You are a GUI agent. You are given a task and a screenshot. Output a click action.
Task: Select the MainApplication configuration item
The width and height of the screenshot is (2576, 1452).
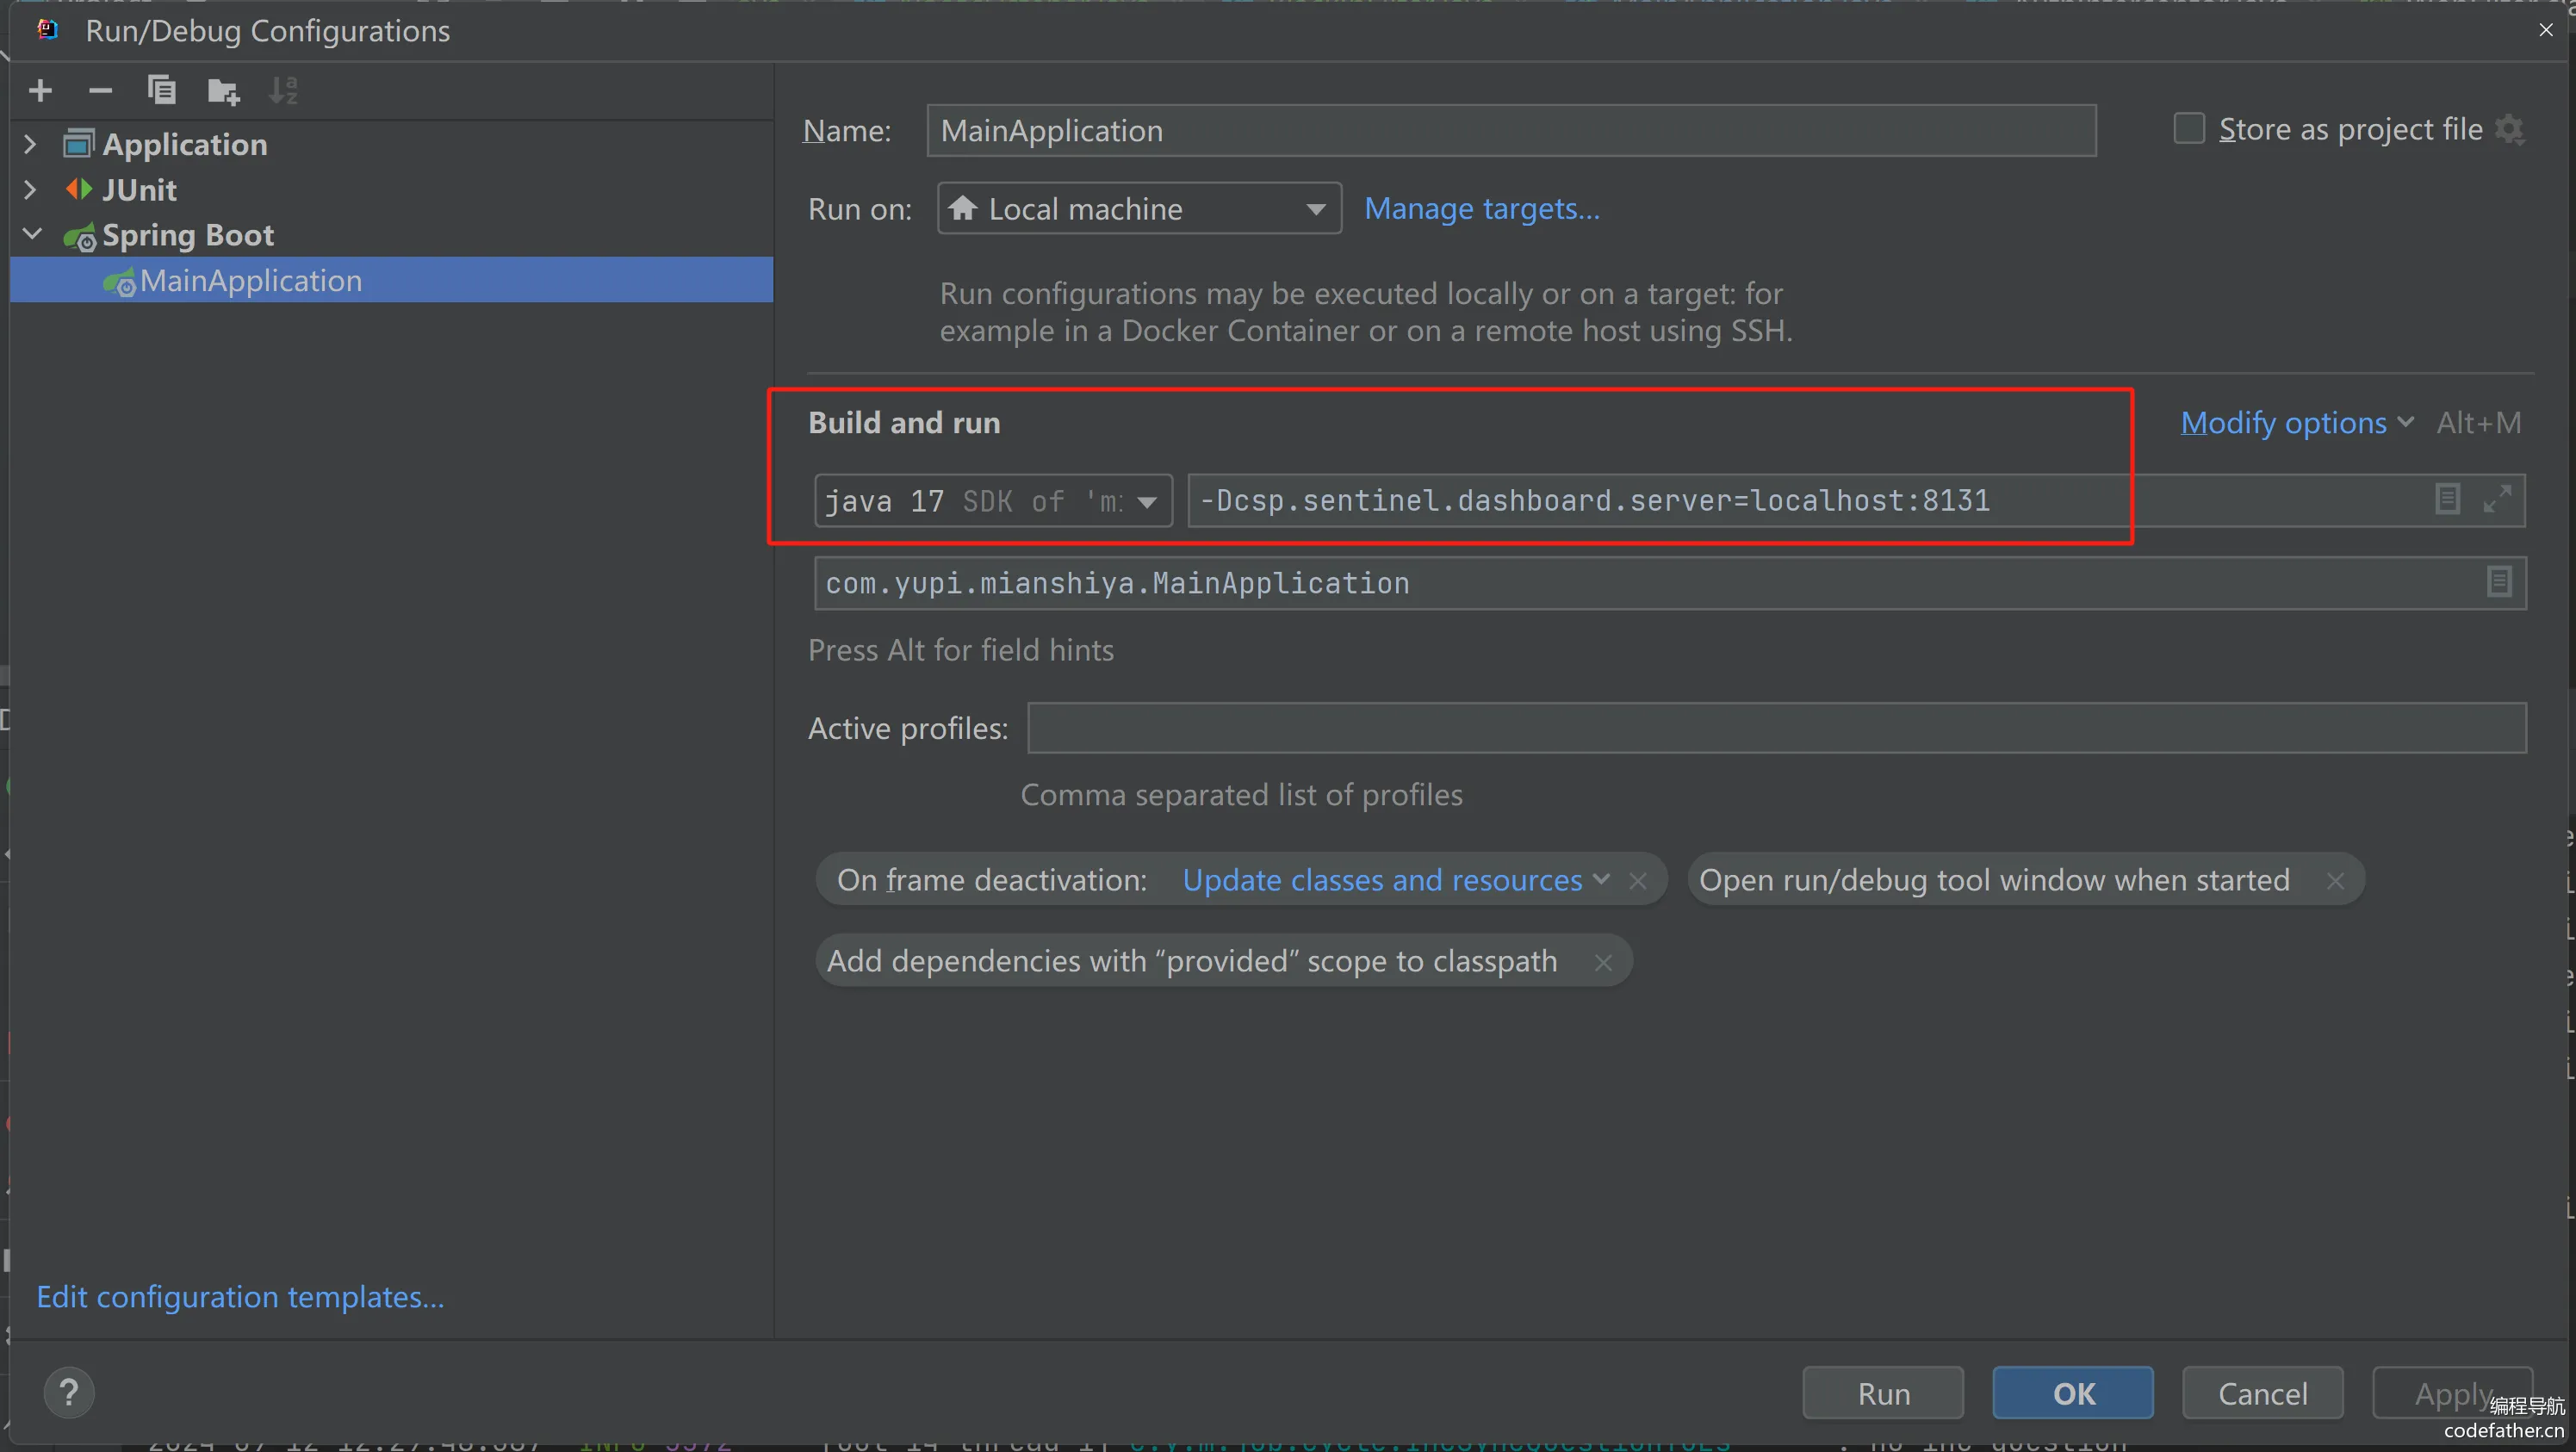[251, 280]
